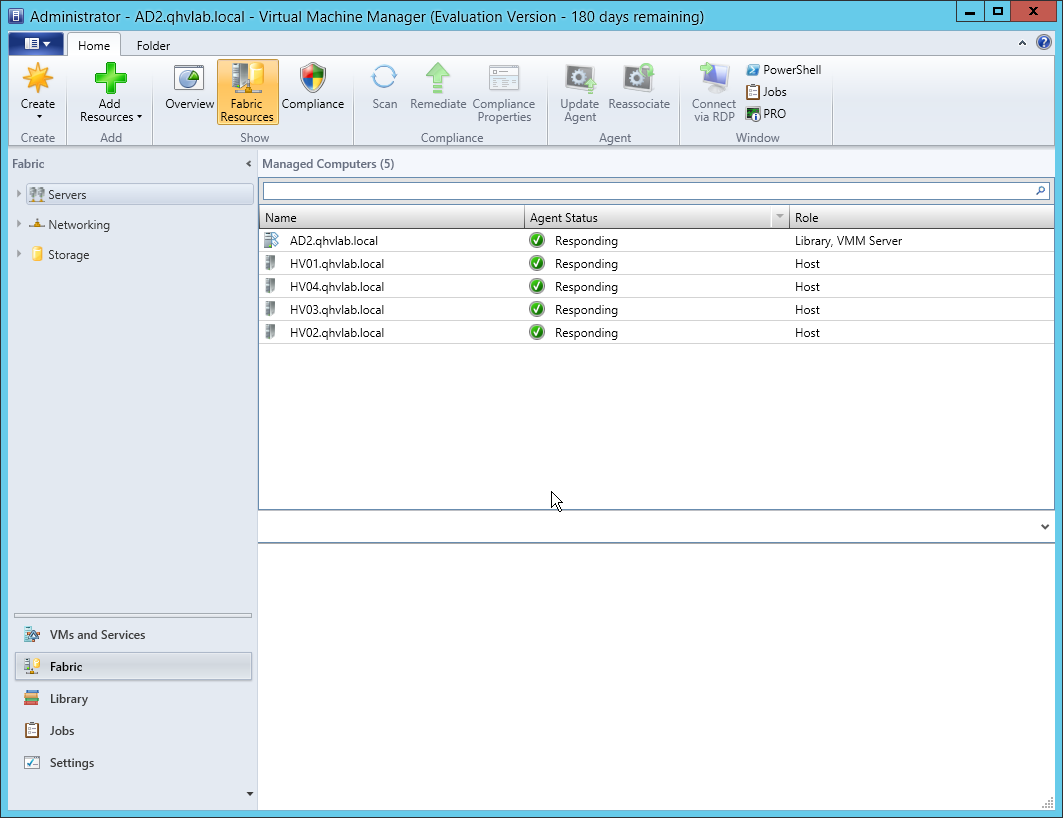
Task: Open the Settings workspace
Action: point(133,762)
